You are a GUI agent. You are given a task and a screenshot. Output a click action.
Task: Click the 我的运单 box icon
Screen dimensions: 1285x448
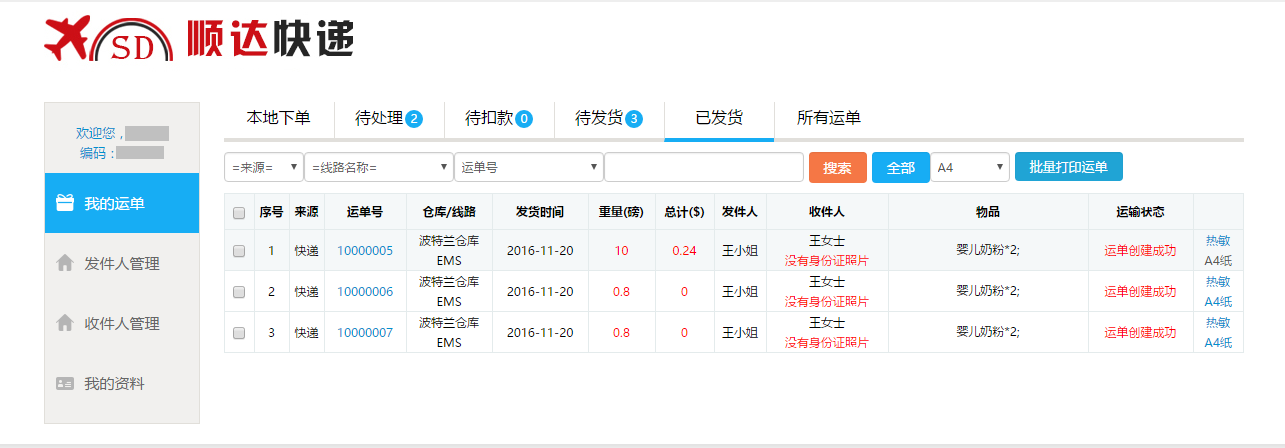(65, 203)
